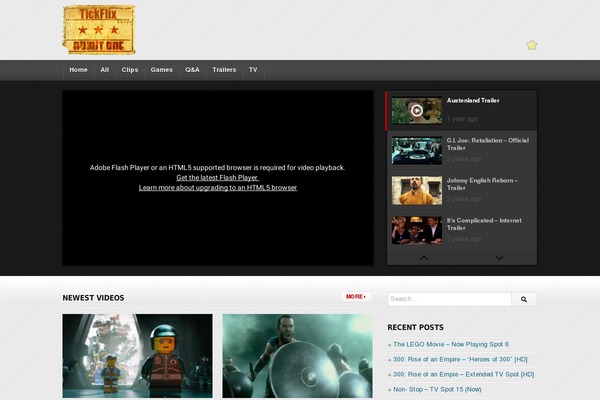Open 300: Rise of an Empire Heroes of 300 post

coord(460,359)
